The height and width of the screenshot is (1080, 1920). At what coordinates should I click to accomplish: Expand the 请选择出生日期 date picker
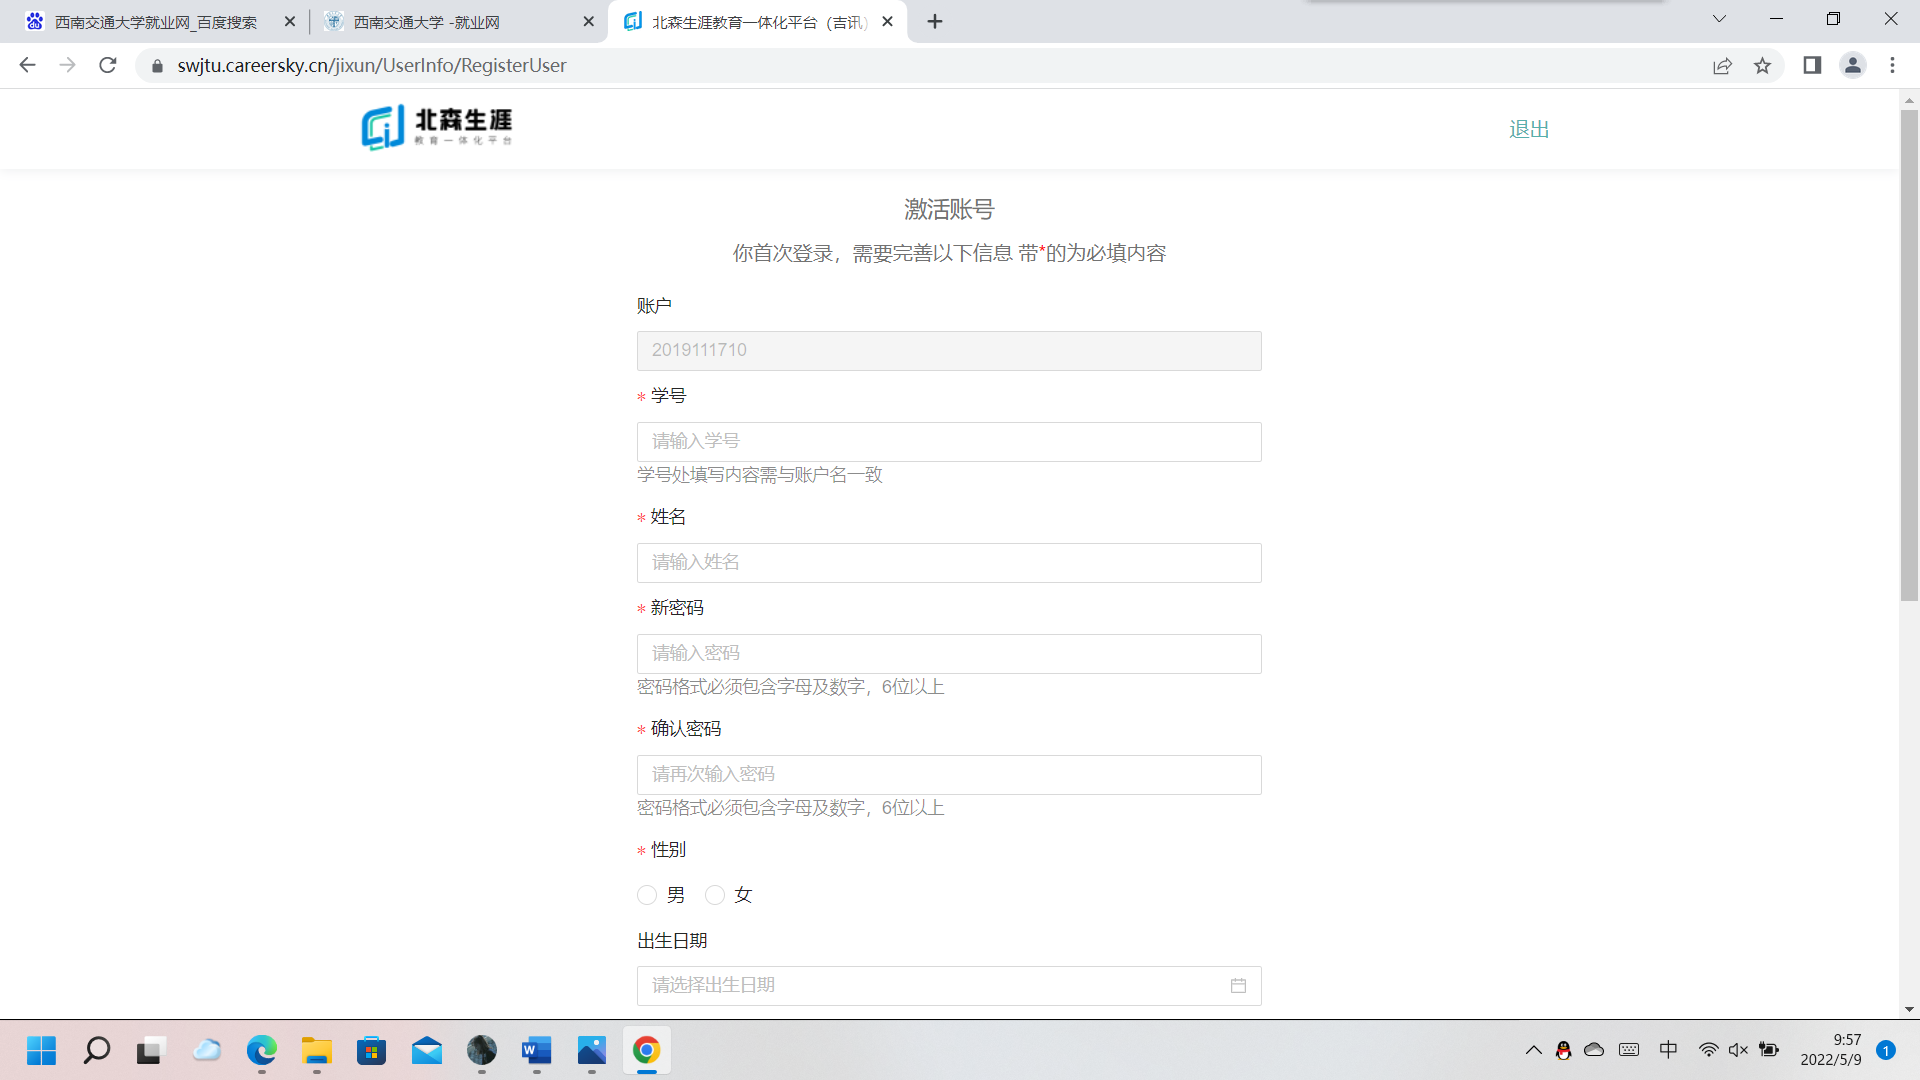930,986
